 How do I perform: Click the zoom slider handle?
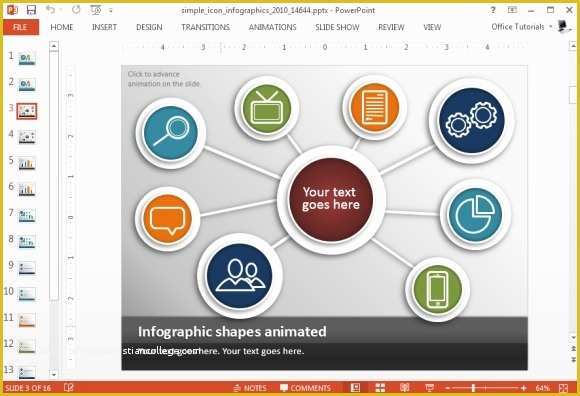473,388
